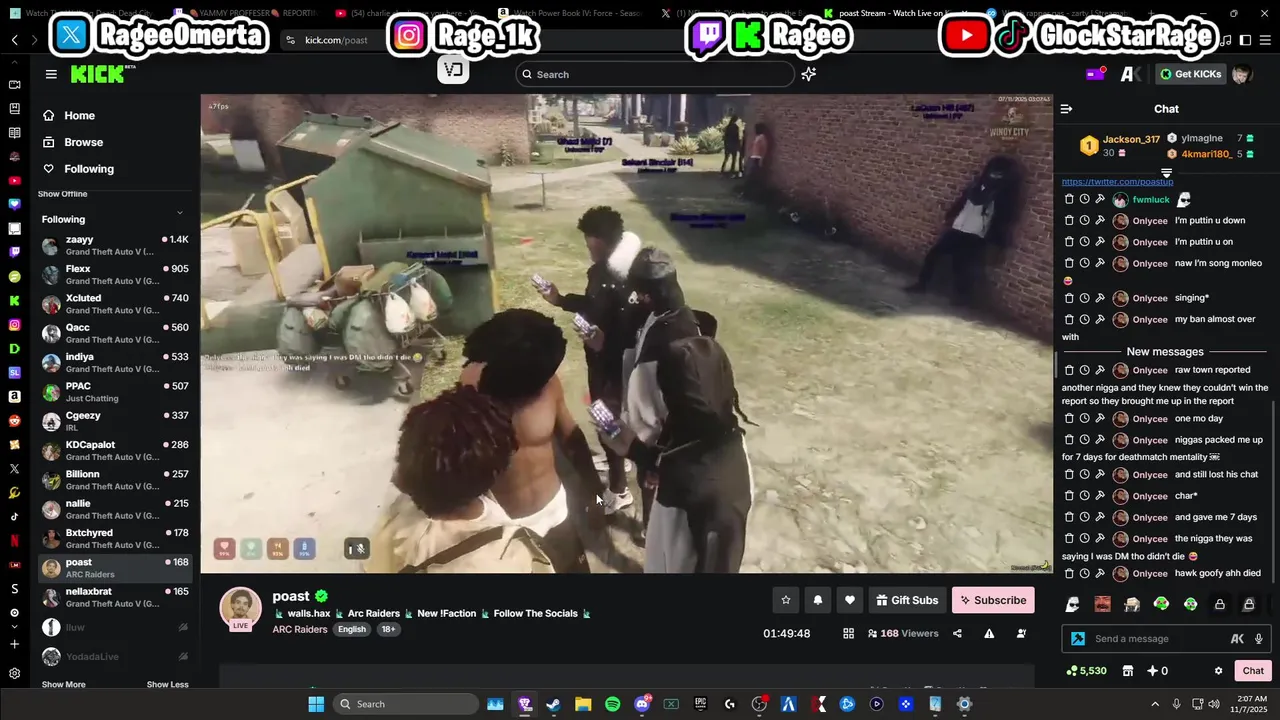Click the Windows Start button
Screen dimensions: 1280x720
pos(316,704)
